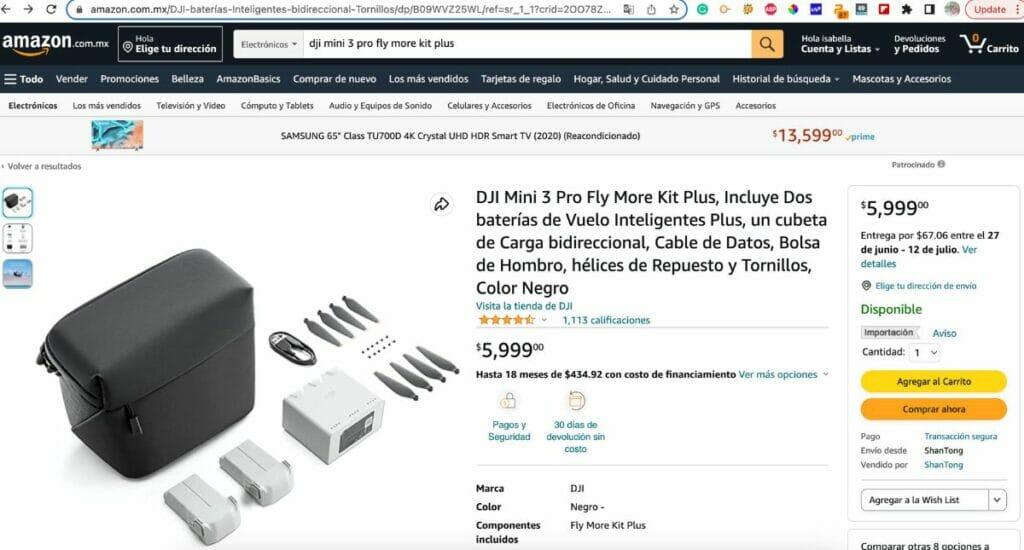
Task: Click the Agregar al Carrito button
Action: click(x=933, y=381)
